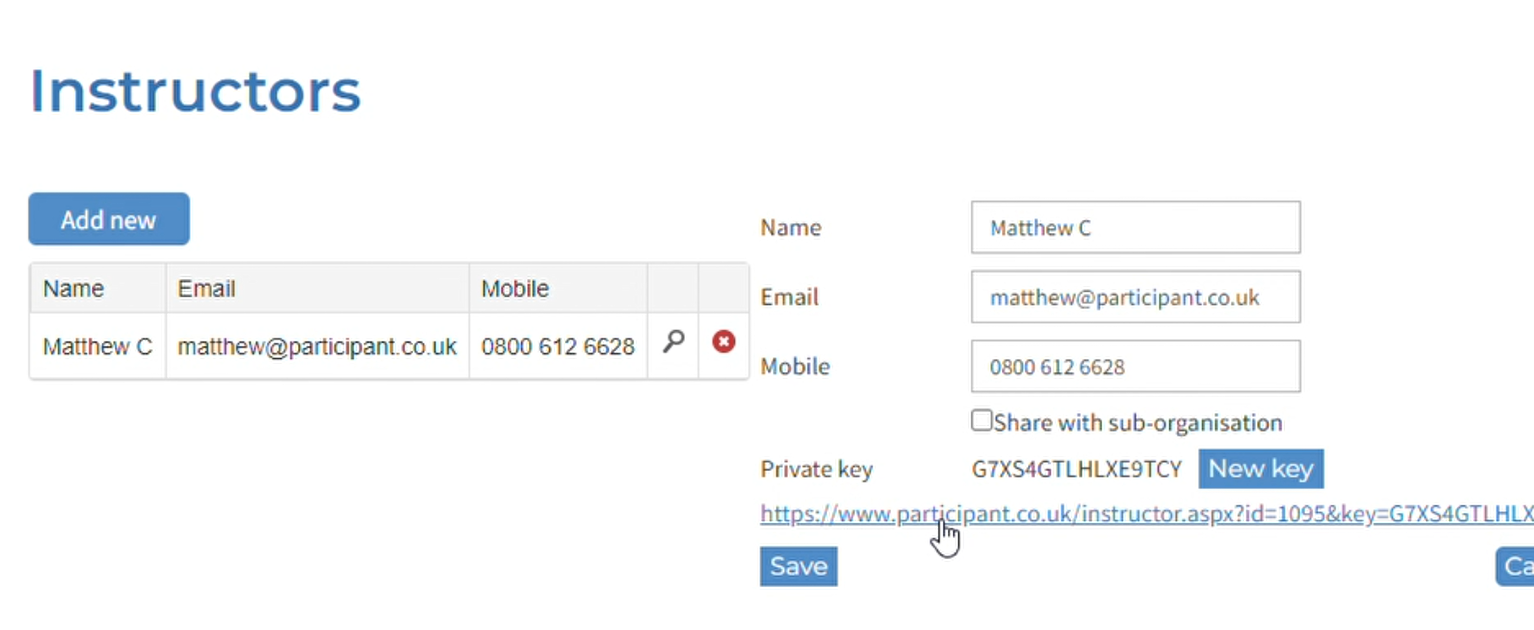Click the partially visible Cancel button
The image size is (1534, 630).
click(x=1516, y=566)
